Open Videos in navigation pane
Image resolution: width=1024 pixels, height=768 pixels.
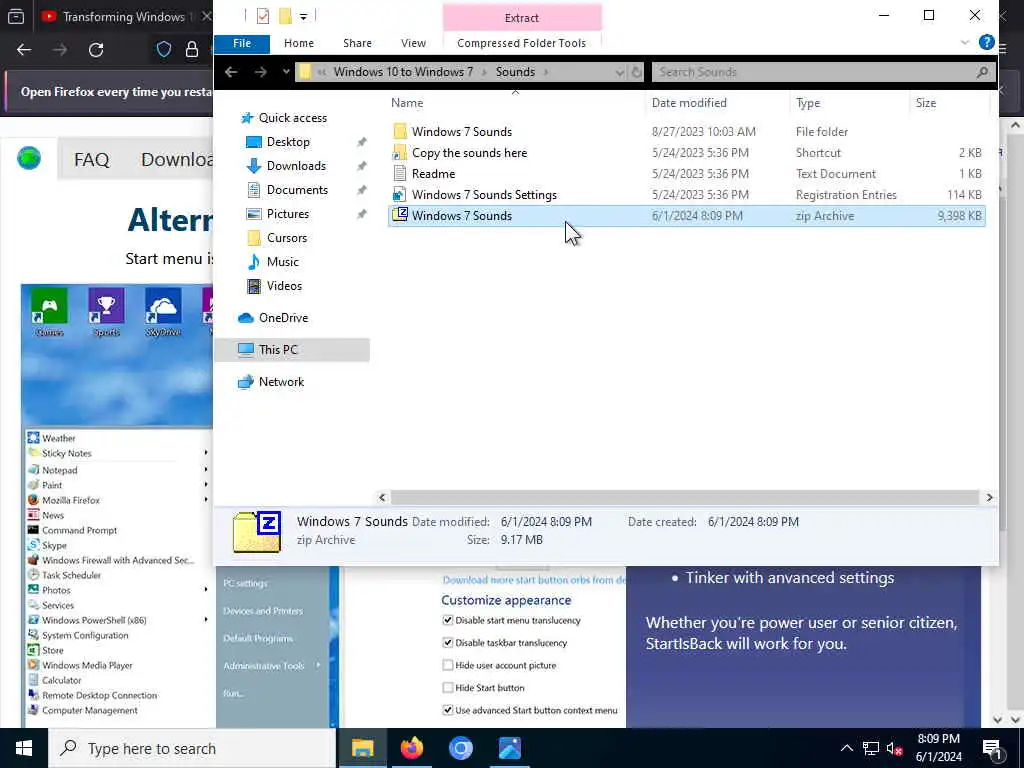pos(284,286)
